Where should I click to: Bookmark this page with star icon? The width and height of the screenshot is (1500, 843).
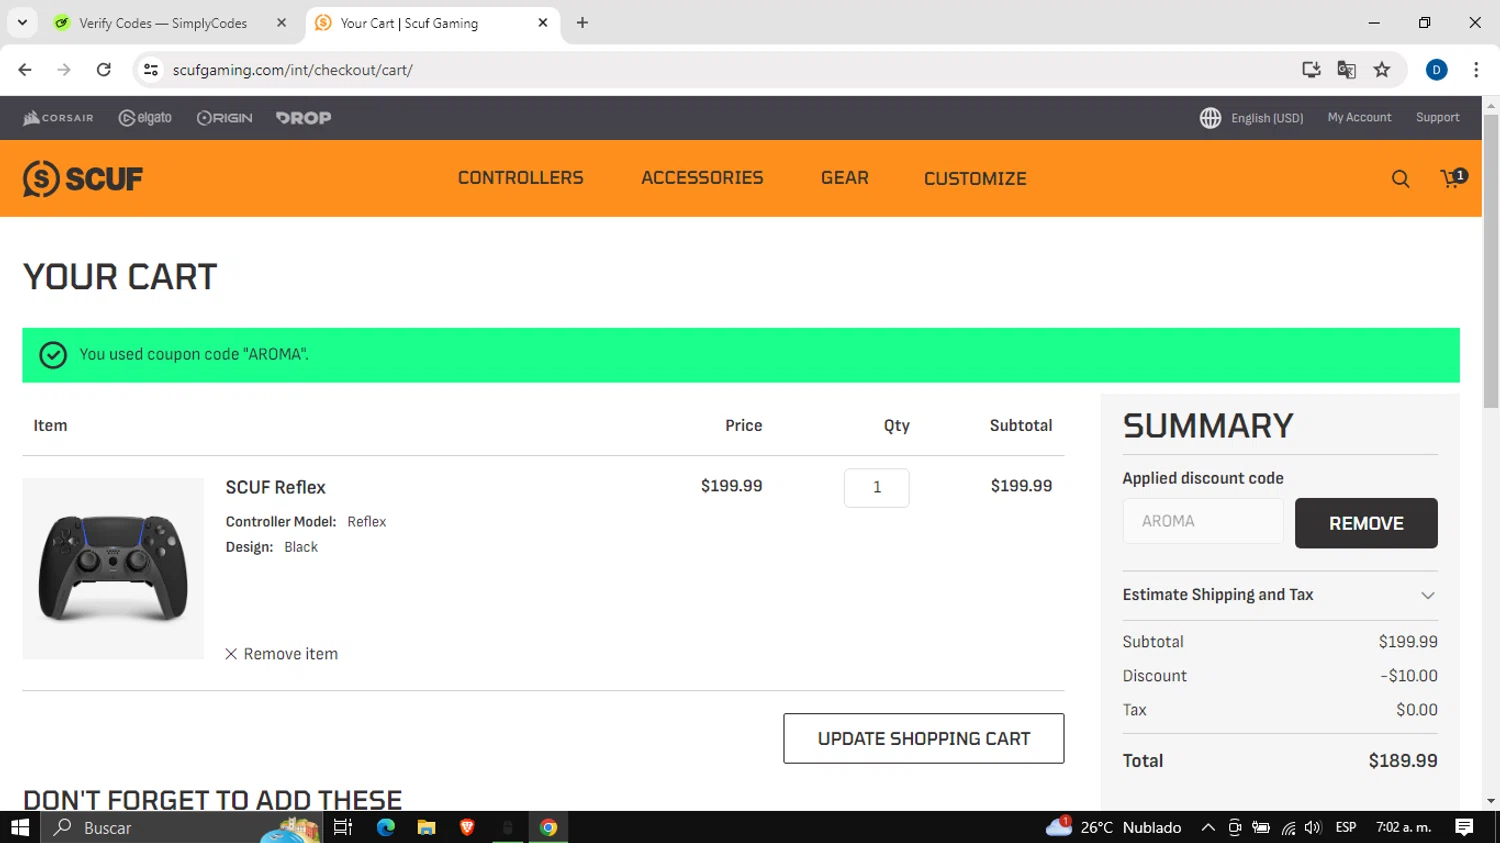[1382, 69]
